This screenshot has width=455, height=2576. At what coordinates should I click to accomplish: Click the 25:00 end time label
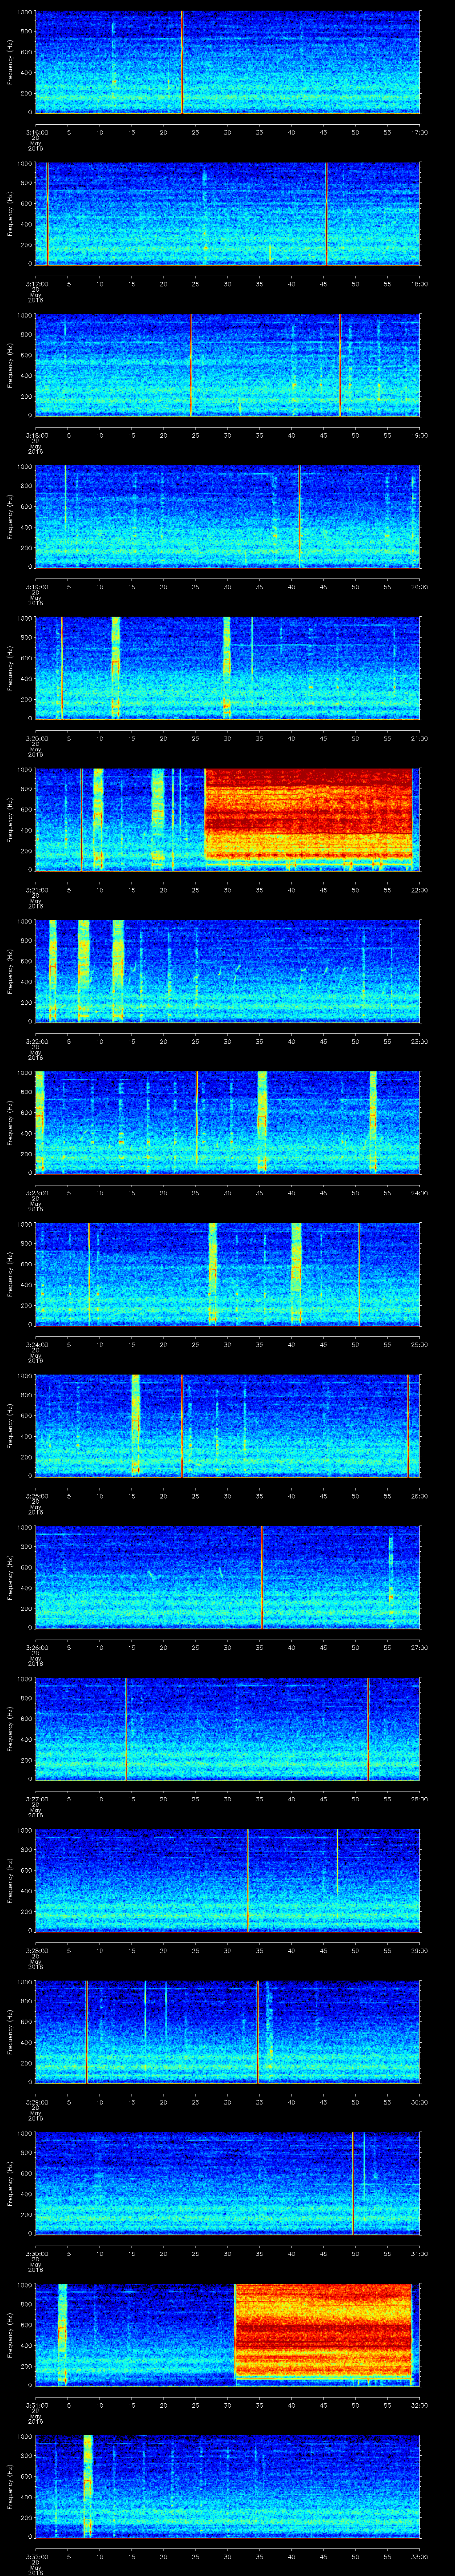point(420,1344)
